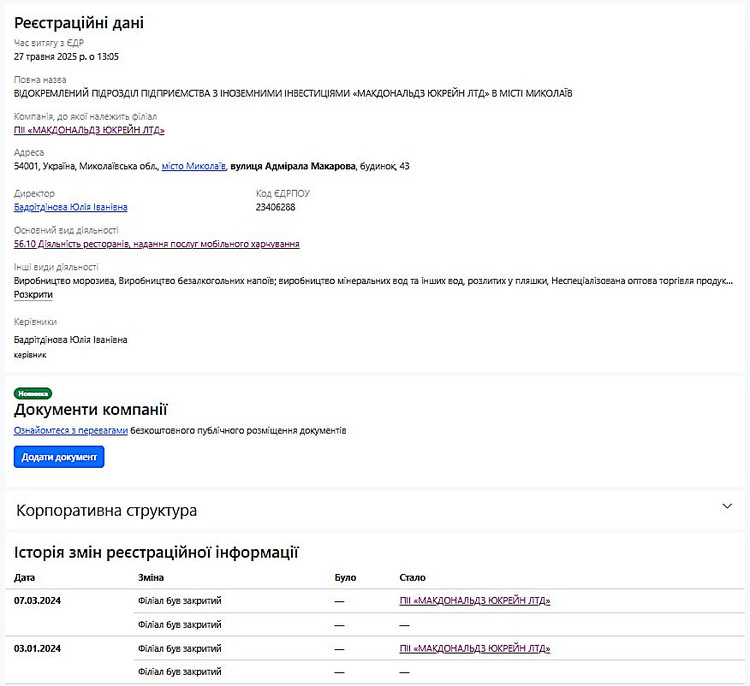Expand other activities with Розкрити
750x686 pixels.
(34, 295)
